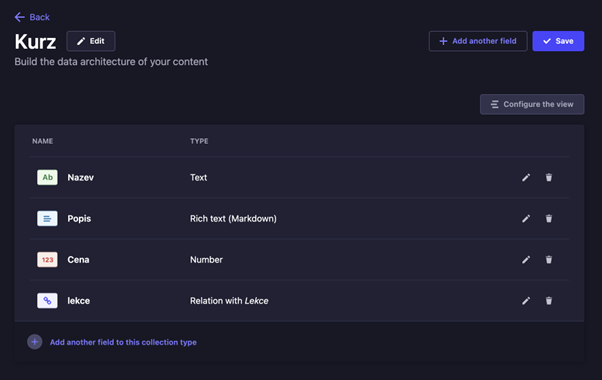Open Configure the view

tap(532, 104)
